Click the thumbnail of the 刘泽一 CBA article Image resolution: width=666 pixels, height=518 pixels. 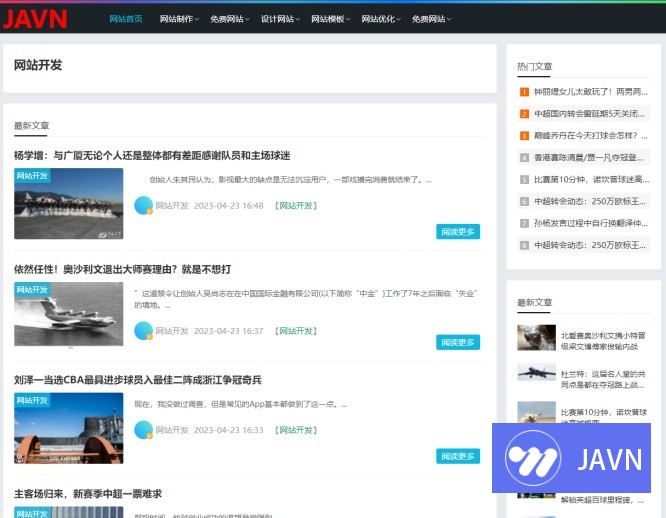68,428
